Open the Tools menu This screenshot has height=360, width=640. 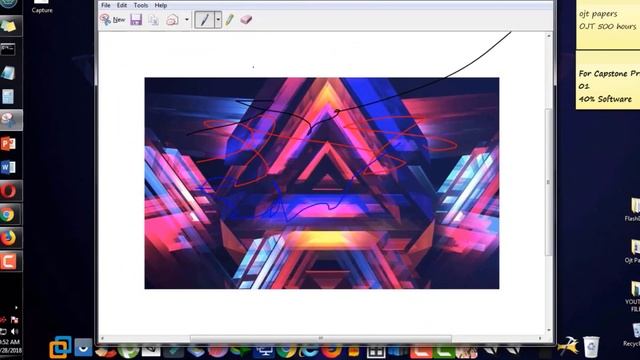pos(141,5)
